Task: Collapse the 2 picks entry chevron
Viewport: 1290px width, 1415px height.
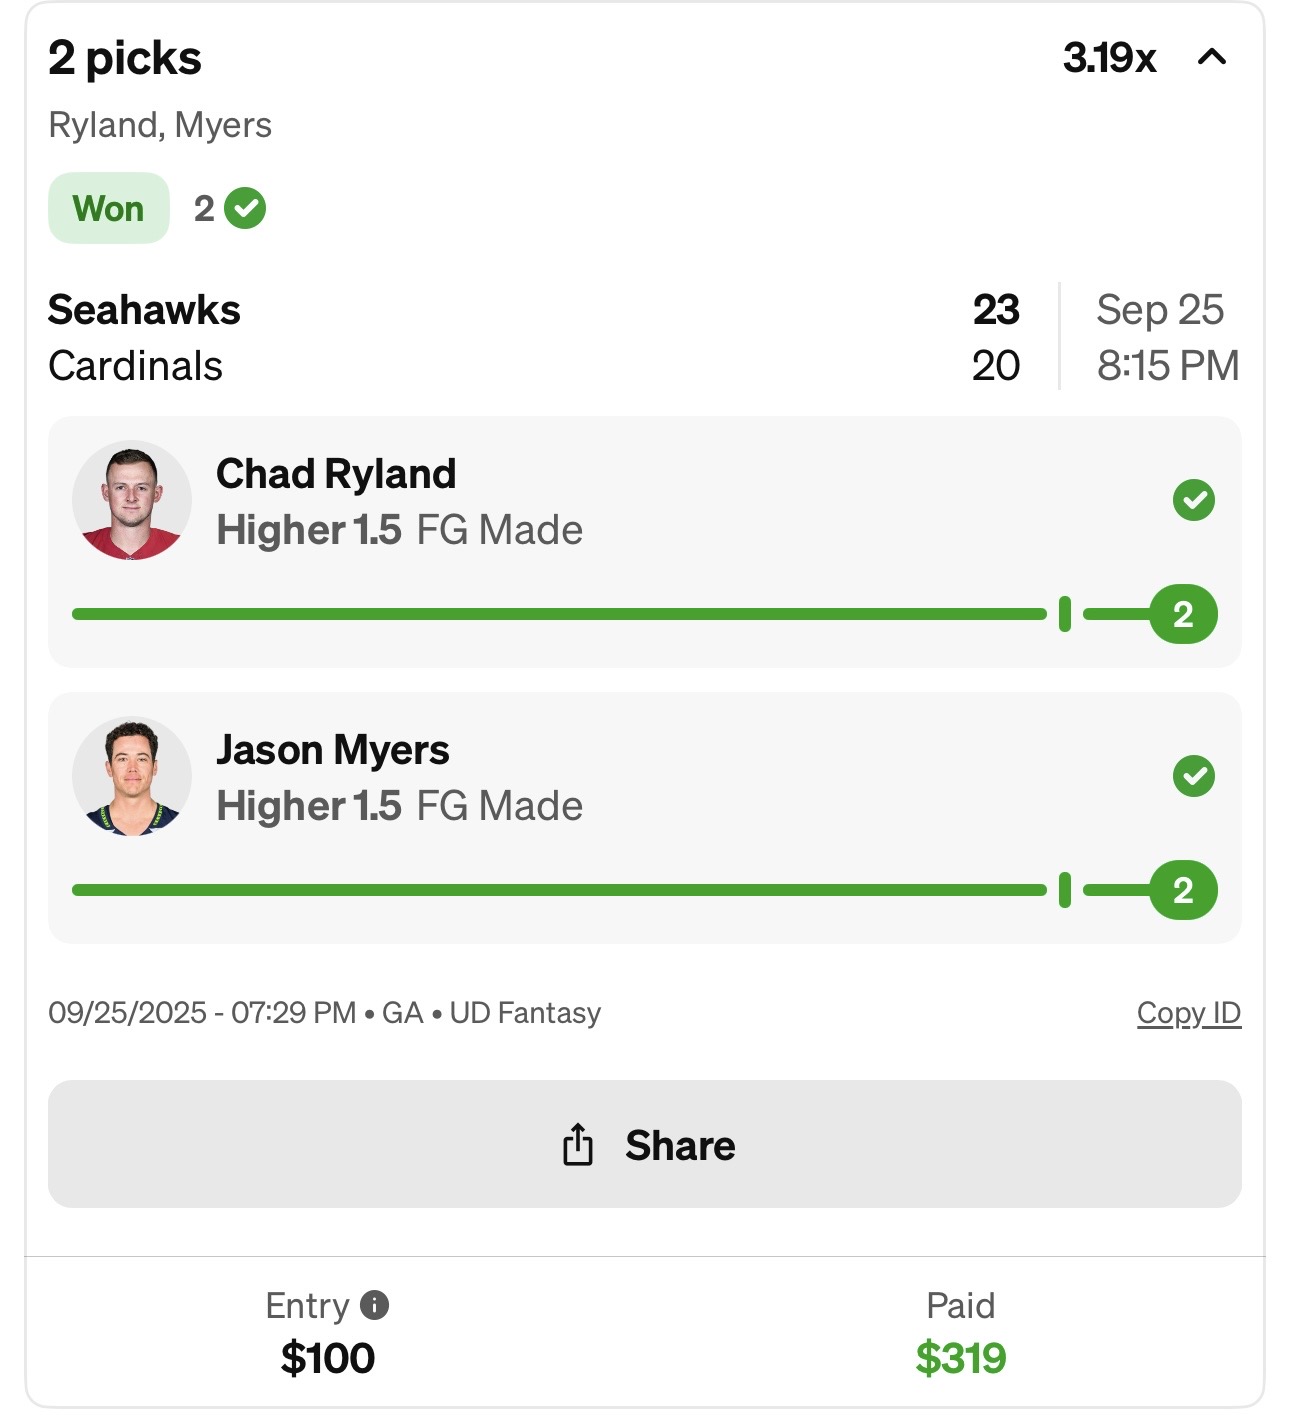Action: [x=1211, y=58]
